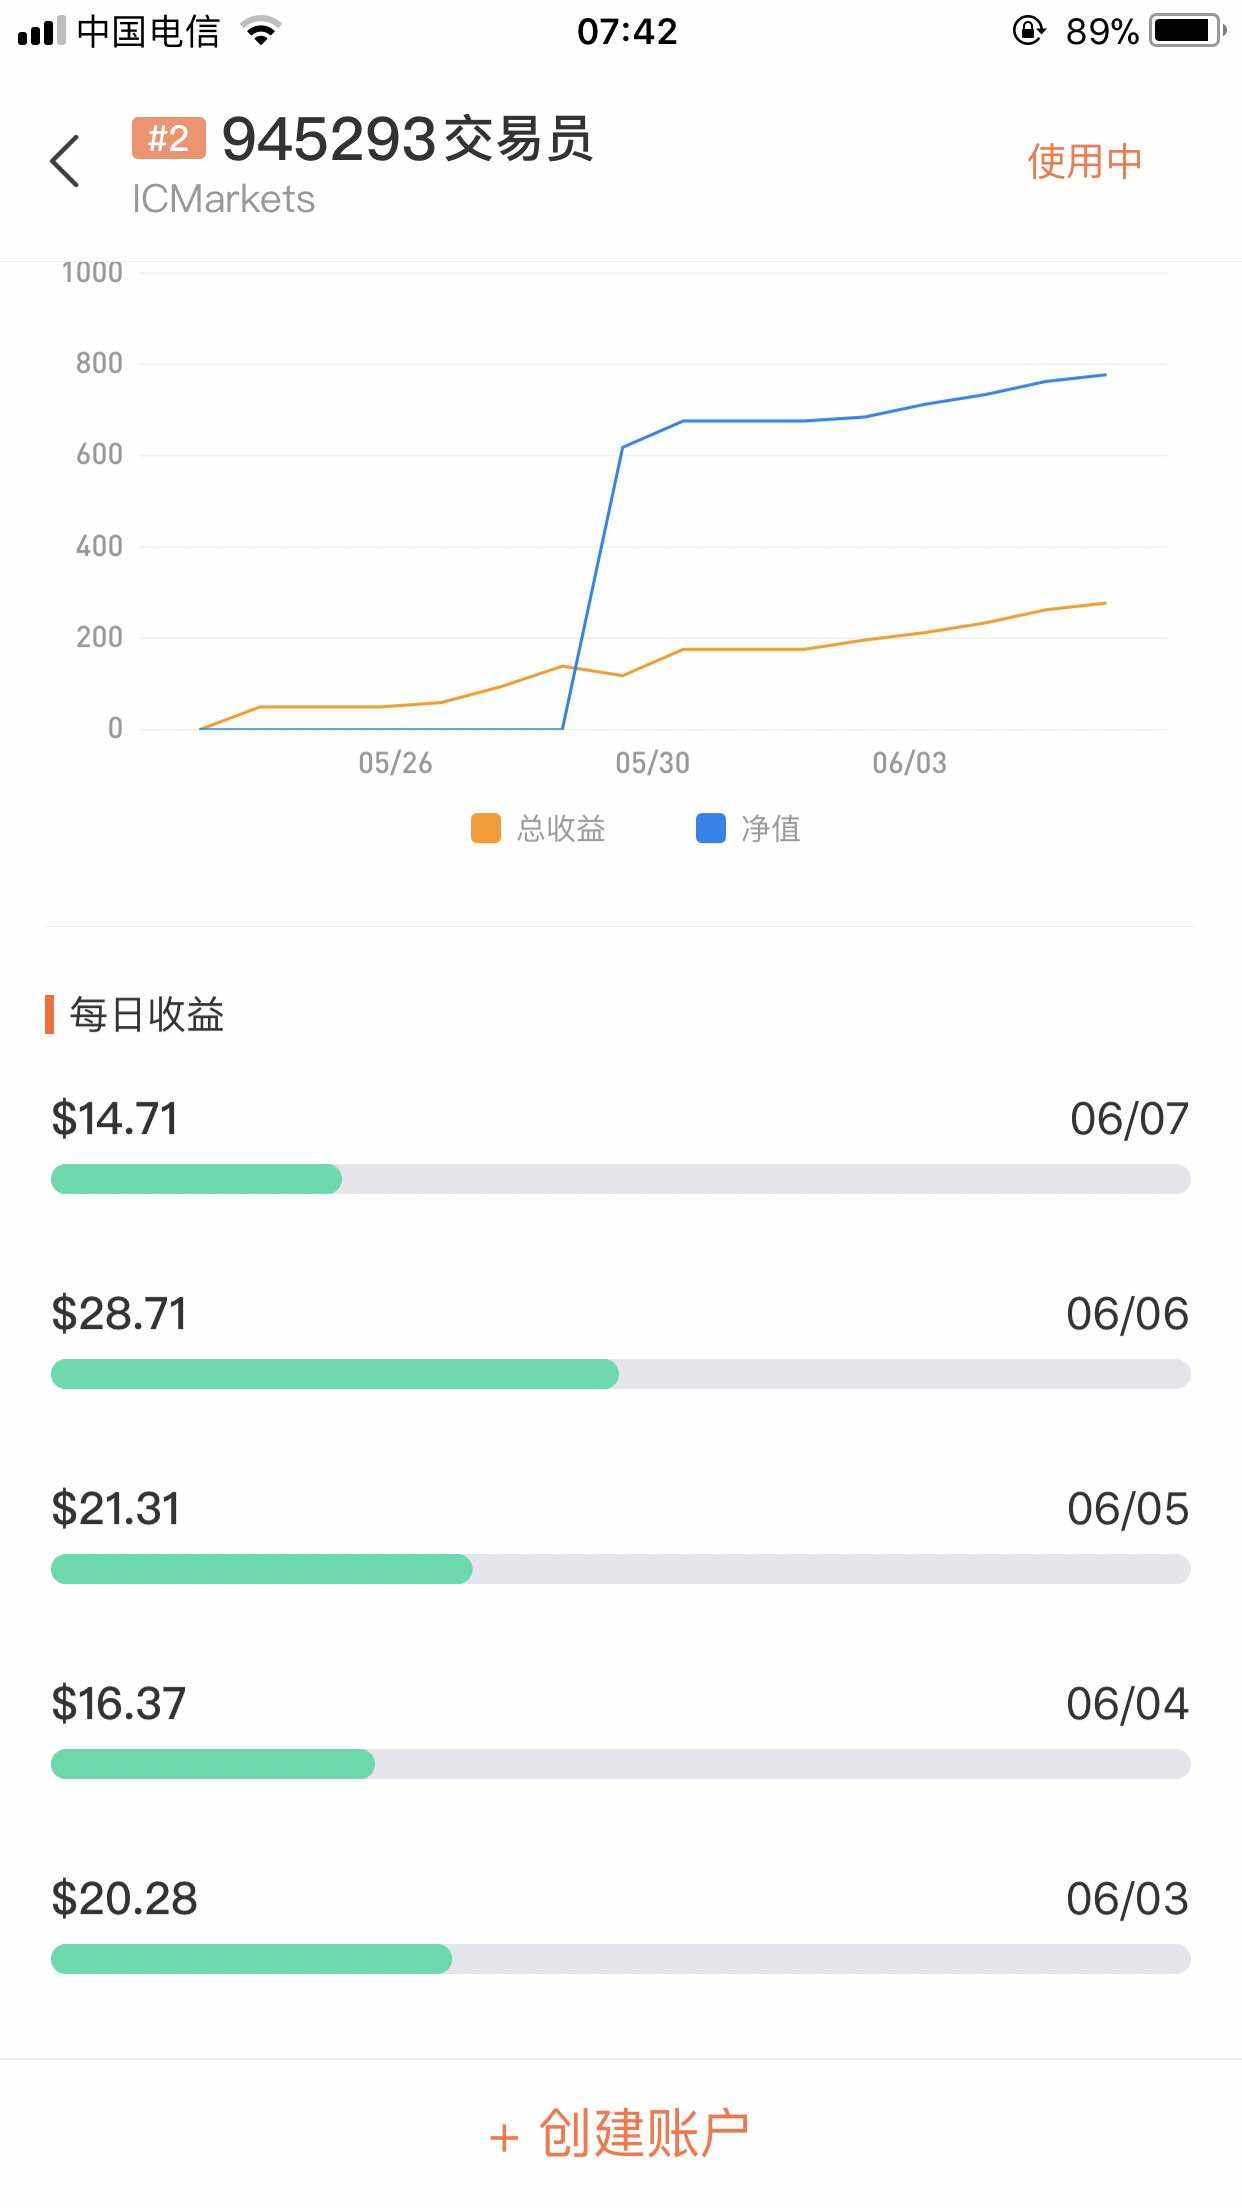This screenshot has width=1242, height=2208.
Task: Tap the back arrow icon
Action: tap(65, 161)
